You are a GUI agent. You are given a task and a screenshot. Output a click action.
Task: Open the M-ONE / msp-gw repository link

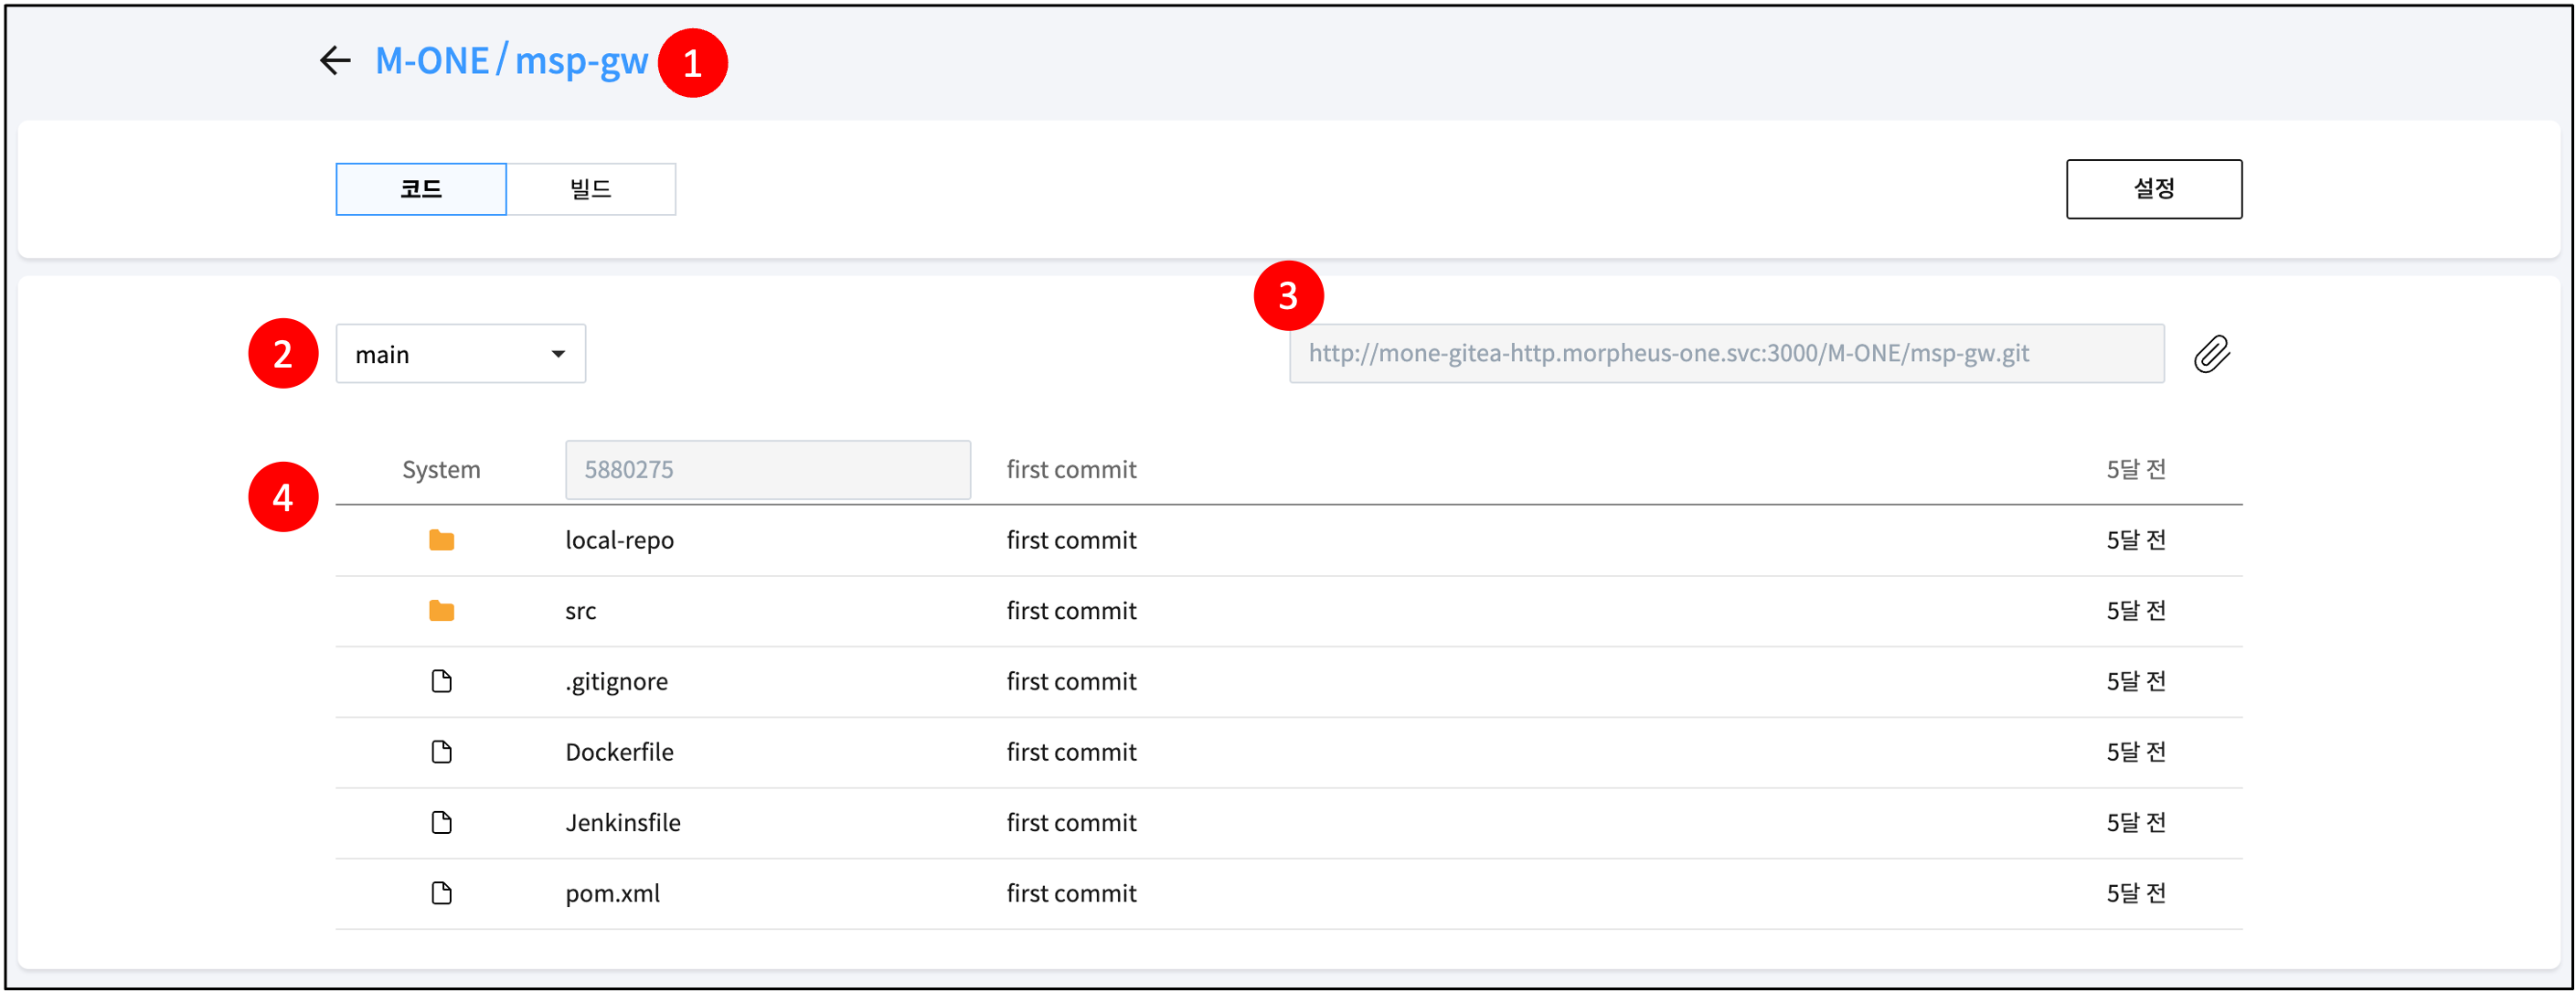click(x=511, y=61)
